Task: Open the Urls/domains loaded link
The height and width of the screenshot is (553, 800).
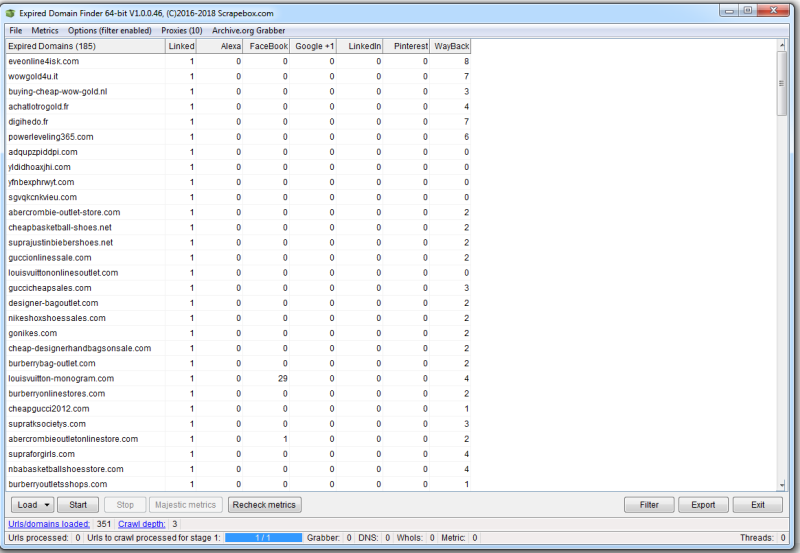Action: click(x=49, y=524)
